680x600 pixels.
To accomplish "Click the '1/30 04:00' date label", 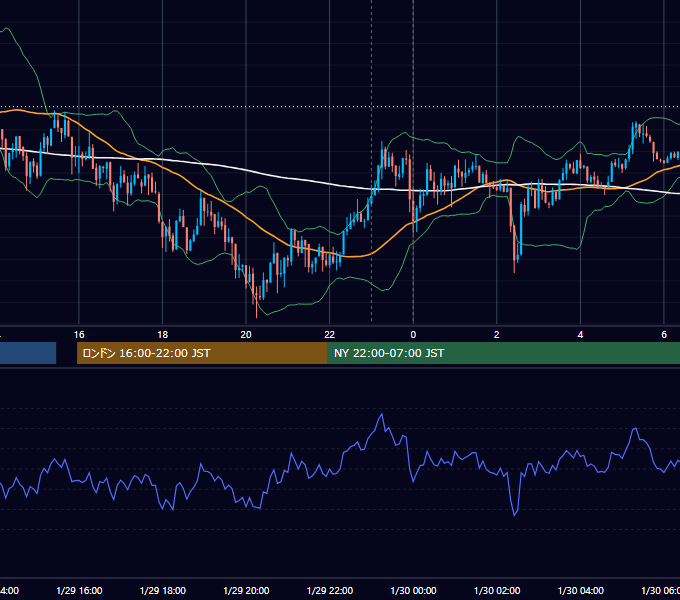I will (x=581, y=590).
